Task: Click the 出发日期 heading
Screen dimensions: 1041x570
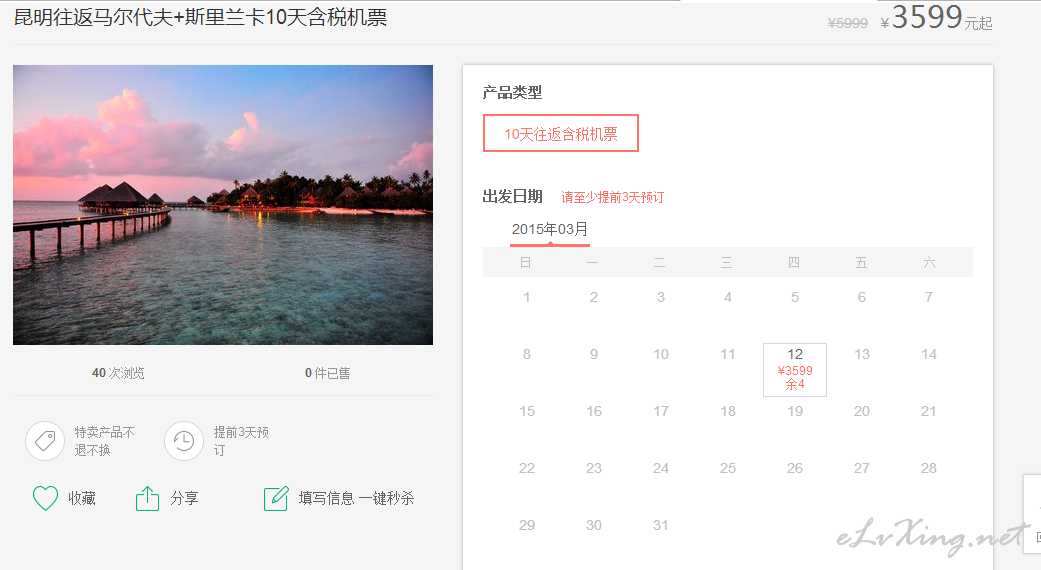Action: pyautogui.click(x=512, y=196)
